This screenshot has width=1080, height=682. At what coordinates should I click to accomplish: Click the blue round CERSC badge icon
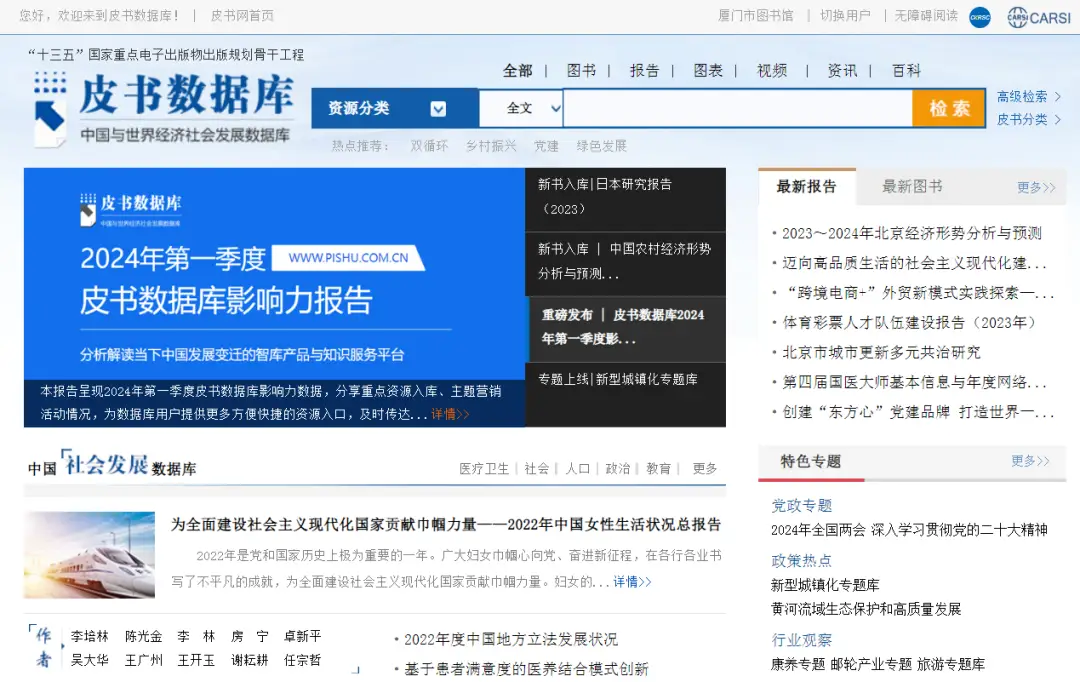pos(979,17)
